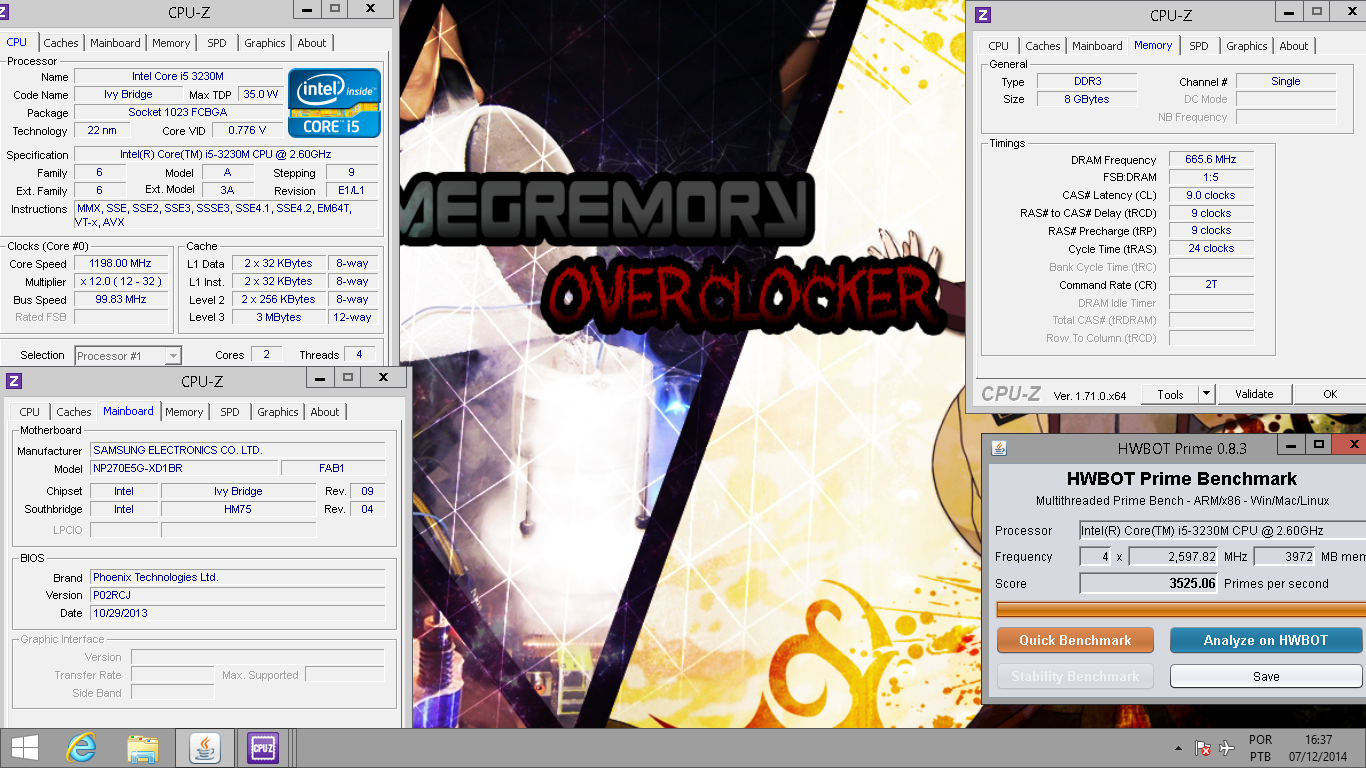Open the Tools dropdown arrow in CPU-Z
This screenshot has width=1366, height=768.
(x=1206, y=394)
